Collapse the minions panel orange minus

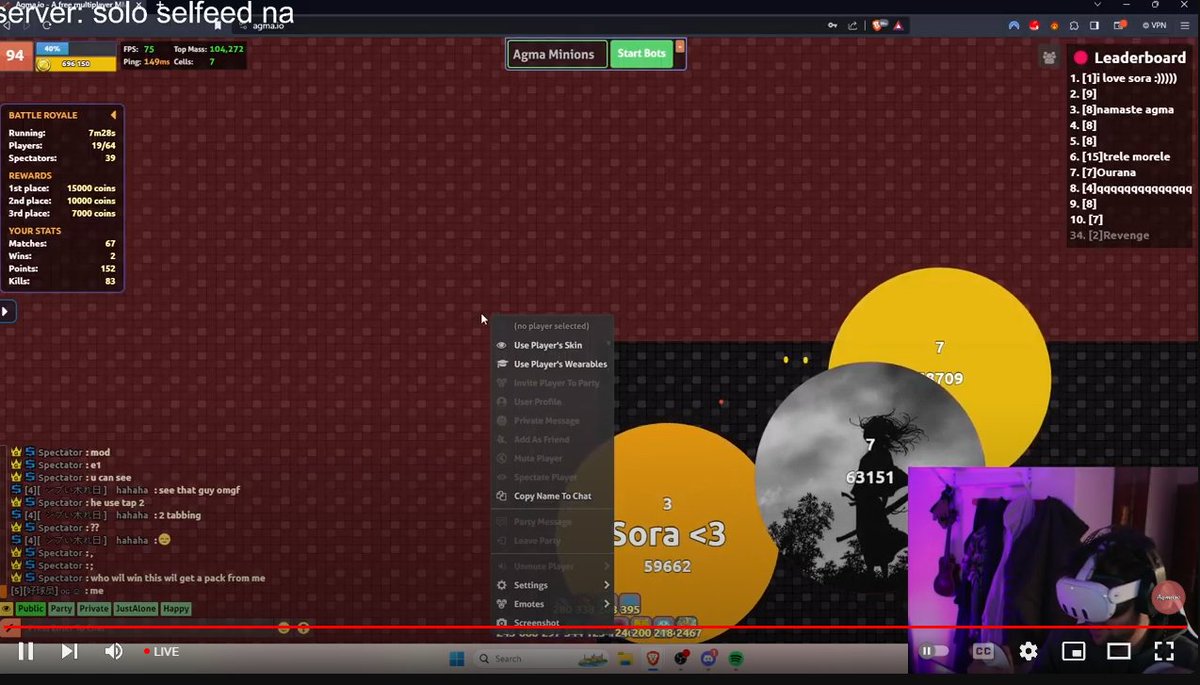(680, 46)
